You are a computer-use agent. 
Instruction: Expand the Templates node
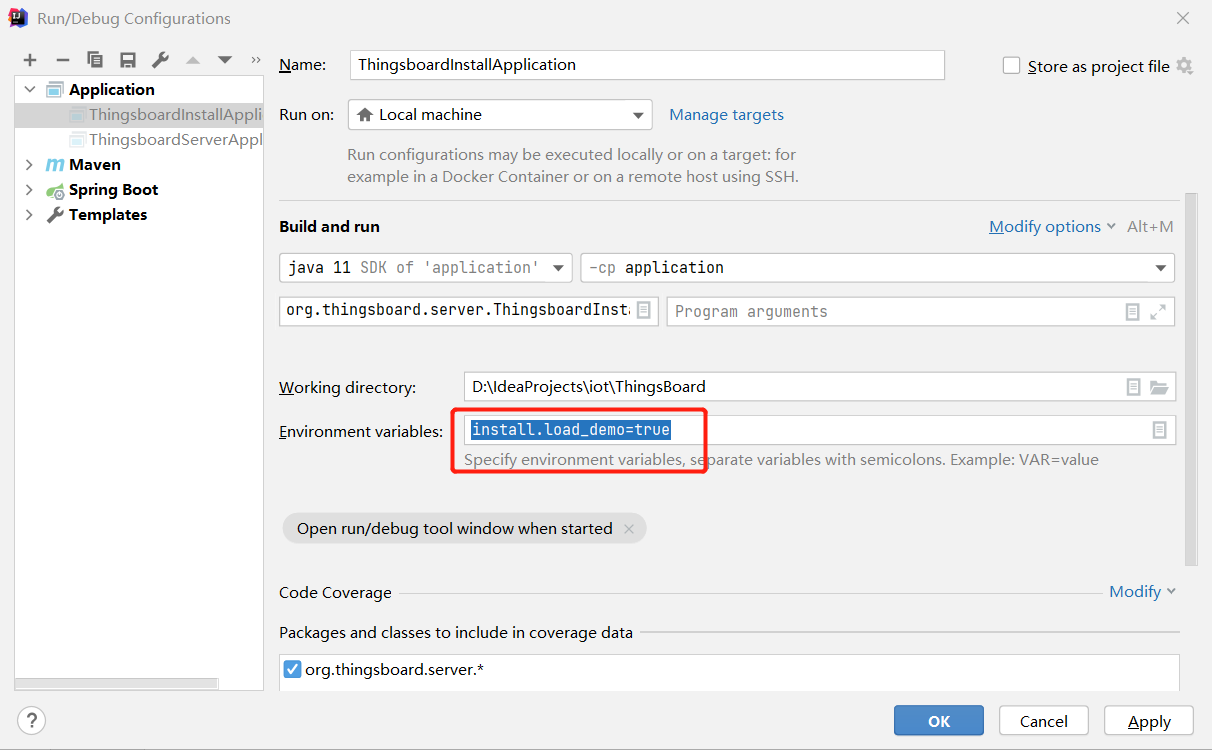point(30,215)
